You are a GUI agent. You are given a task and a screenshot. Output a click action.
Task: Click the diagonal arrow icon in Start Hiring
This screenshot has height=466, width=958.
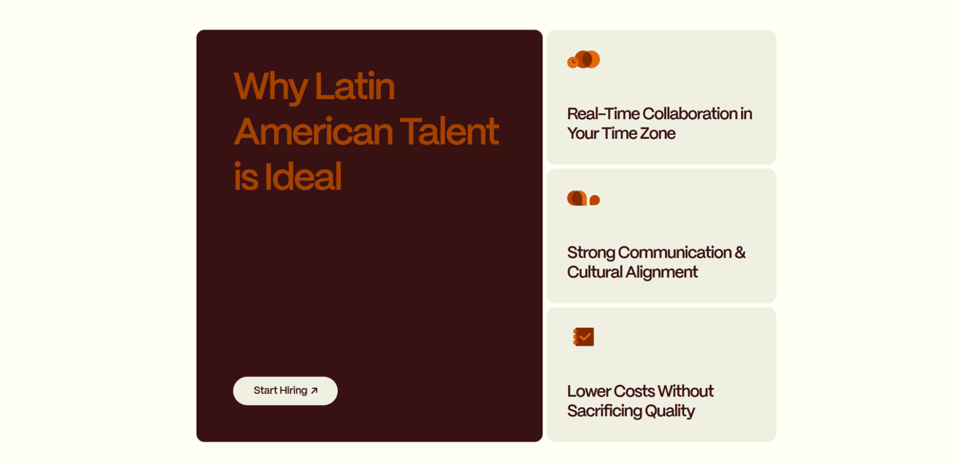[314, 391]
